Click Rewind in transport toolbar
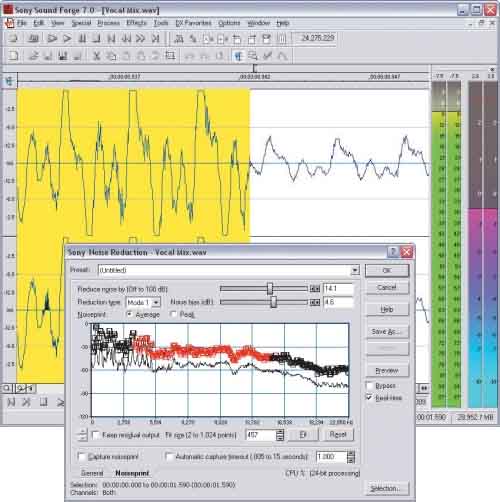This screenshot has width=500, height=502. (126, 39)
